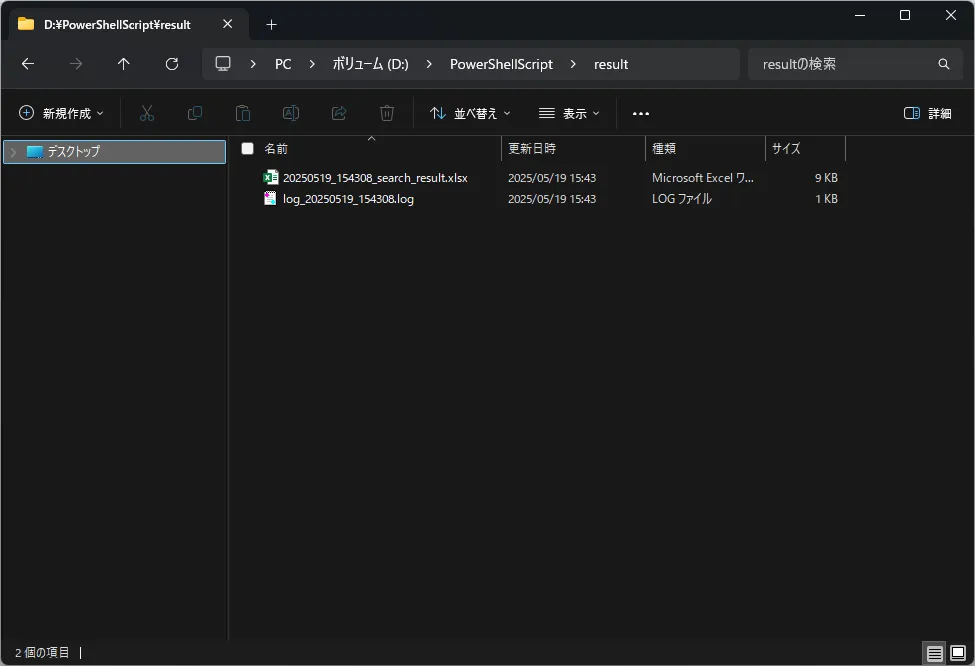Click the 1 KB size cell
The height and width of the screenshot is (666, 975).
click(826, 199)
